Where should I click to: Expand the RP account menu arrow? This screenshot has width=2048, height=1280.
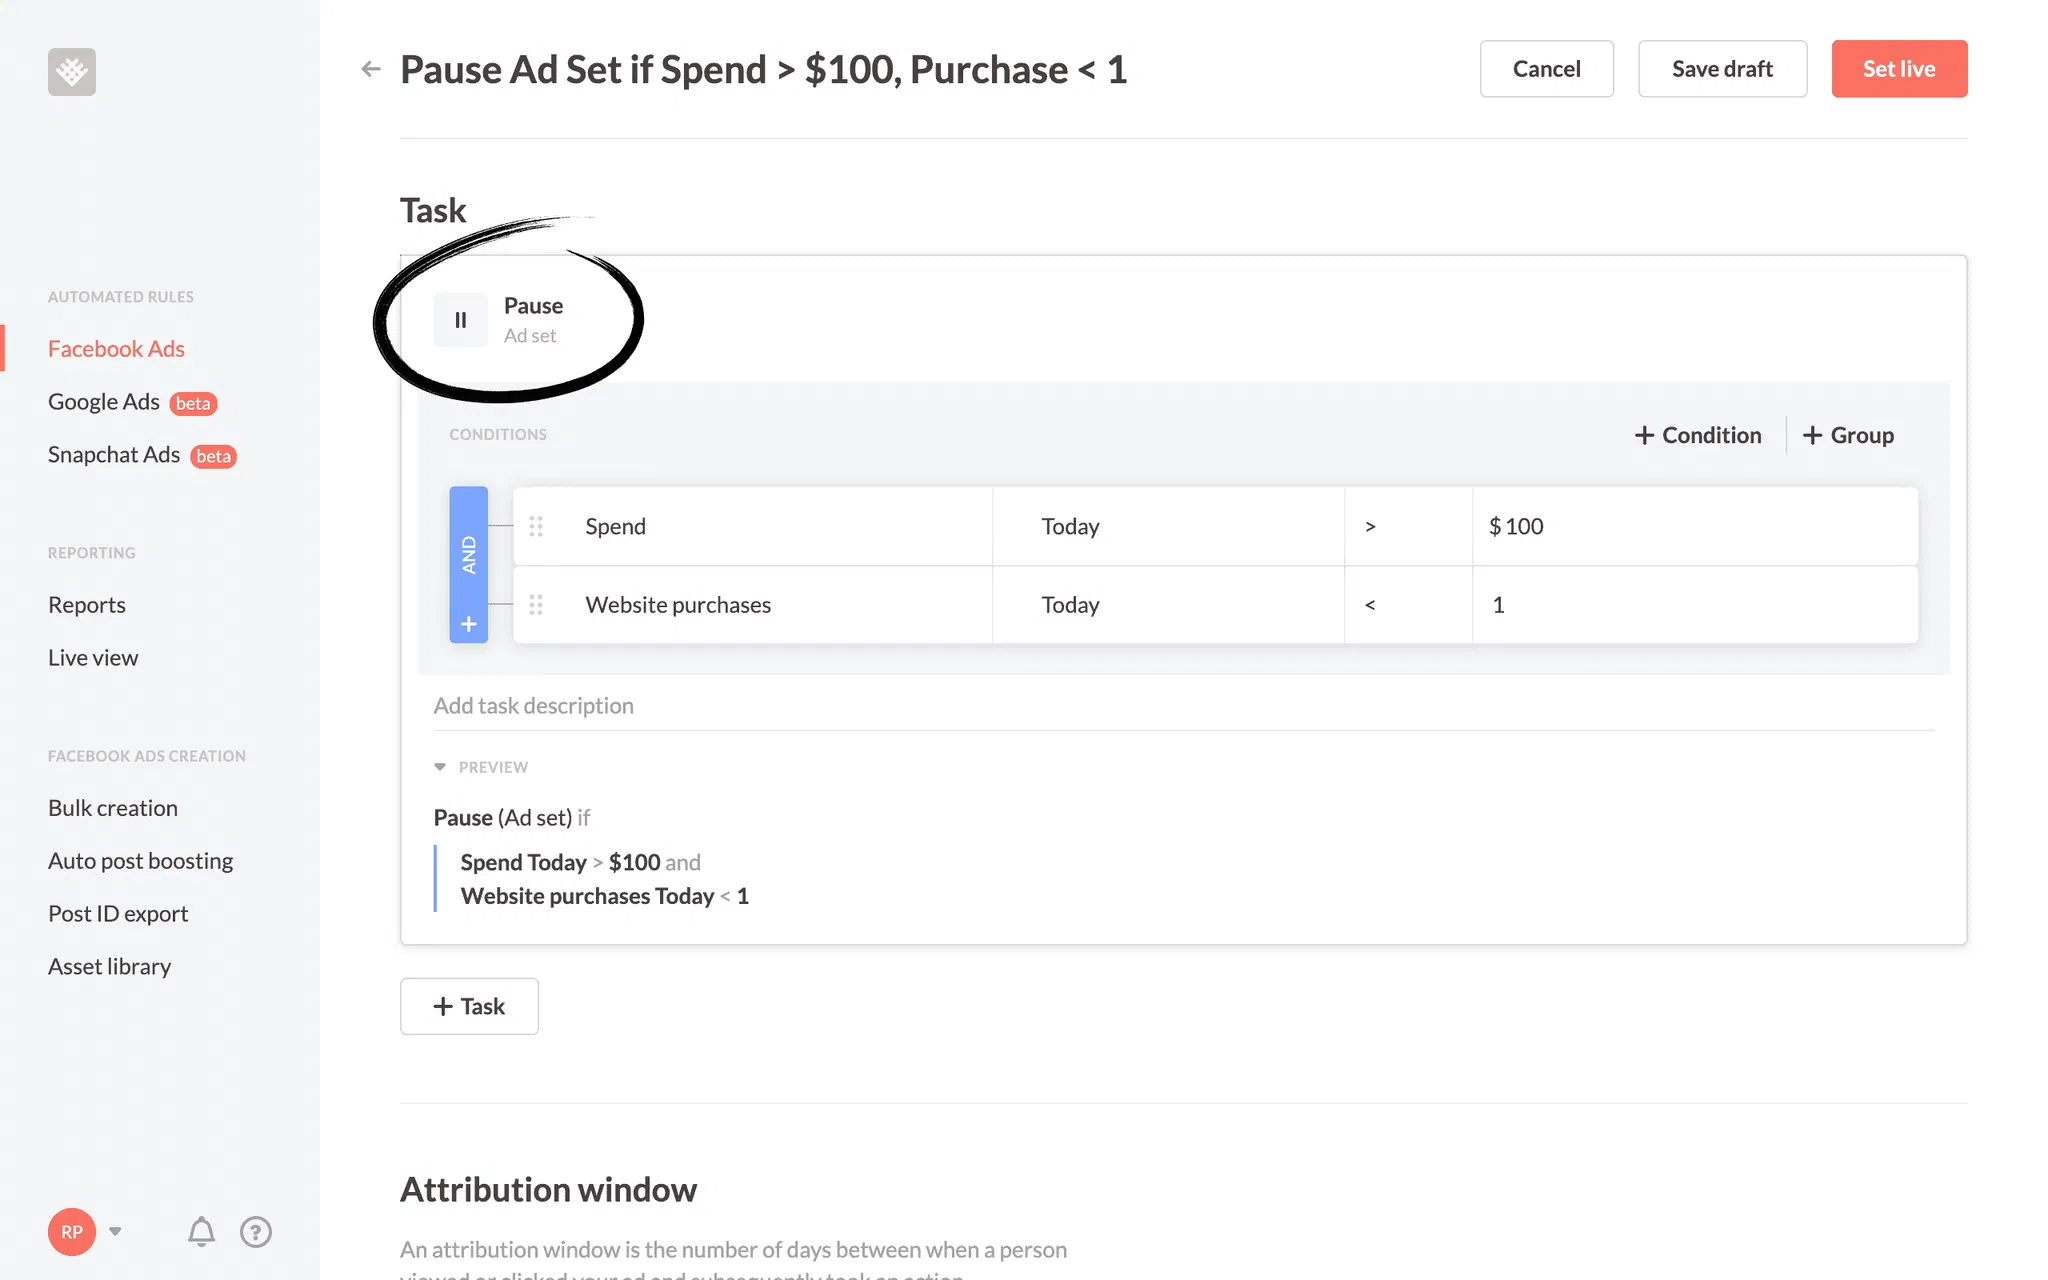(x=115, y=1231)
